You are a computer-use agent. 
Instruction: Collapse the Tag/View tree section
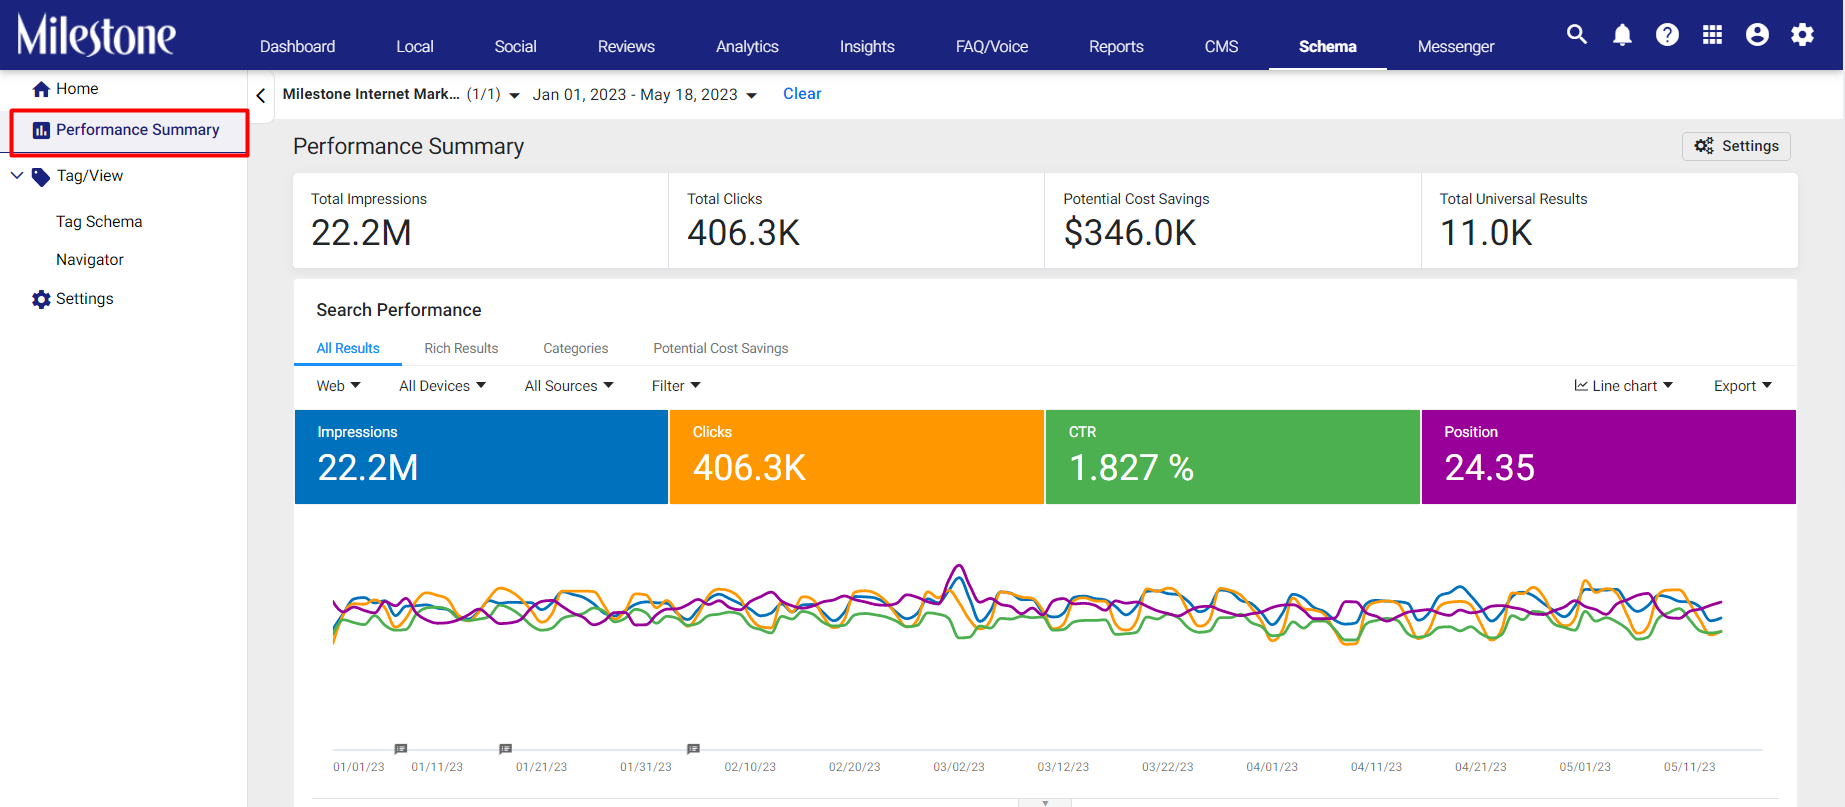17,176
